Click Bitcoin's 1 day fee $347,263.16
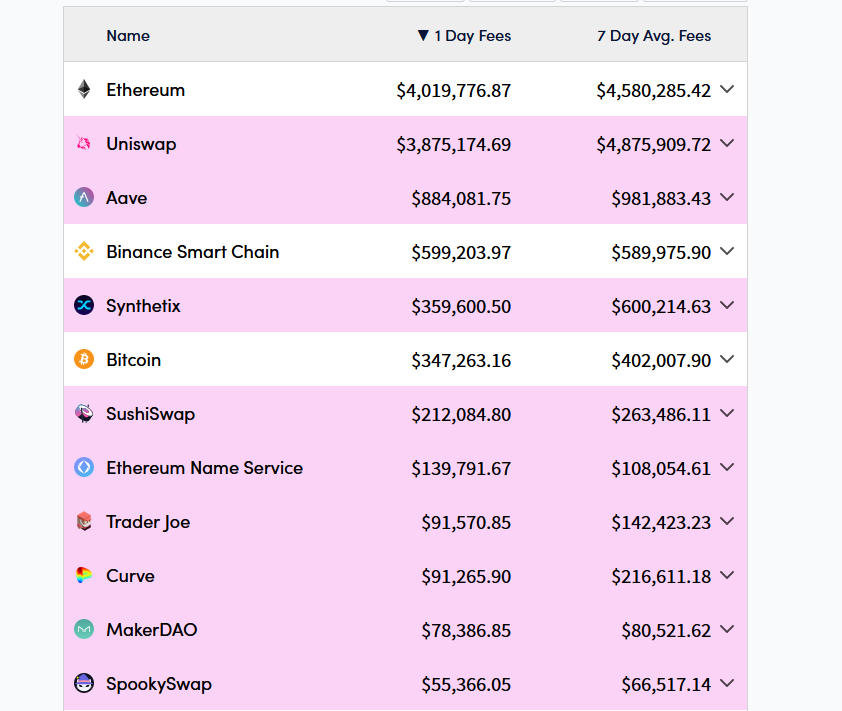This screenshot has width=842, height=711. [x=461, y=360]
